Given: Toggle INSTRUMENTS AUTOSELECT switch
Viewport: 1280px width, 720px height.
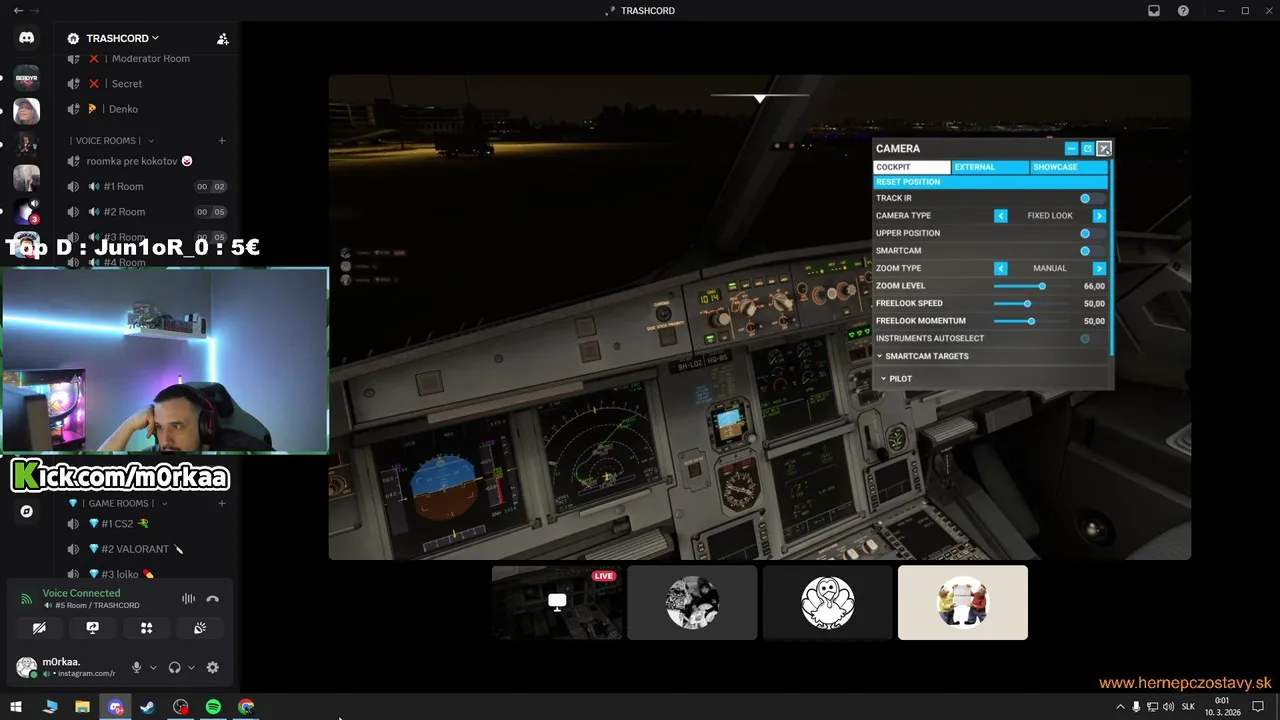Looking at the screenshot, I should coord(1092,339).
